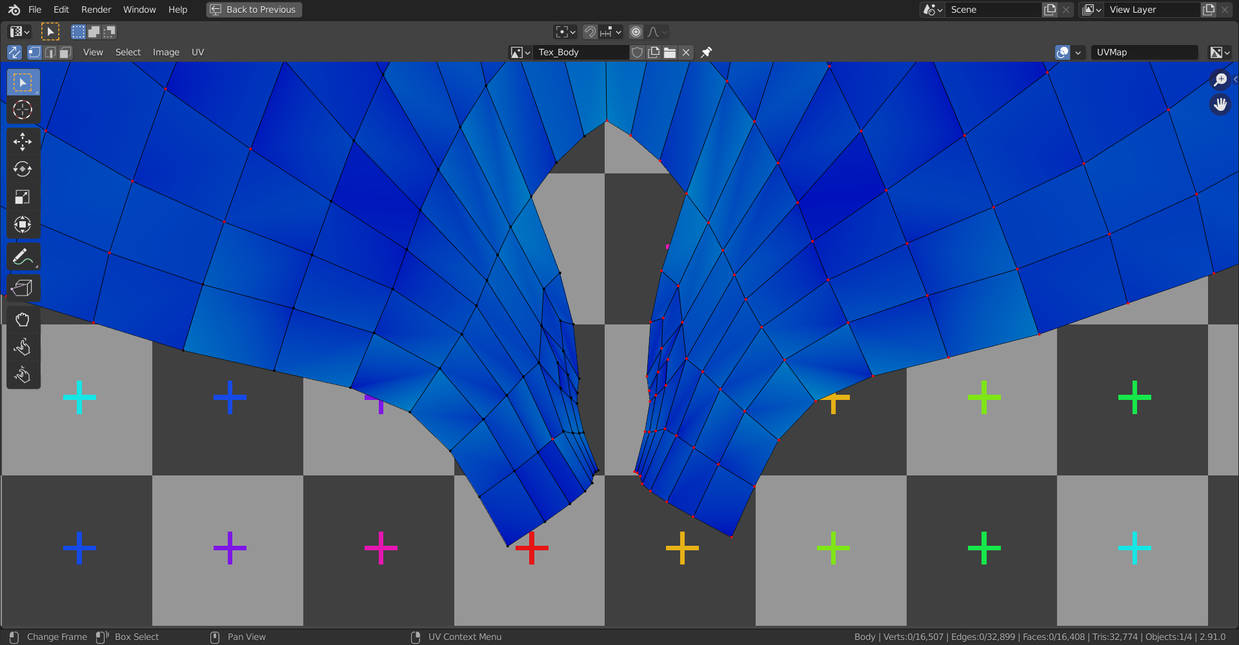Click the pan hand gizmo

[1220, 104]
